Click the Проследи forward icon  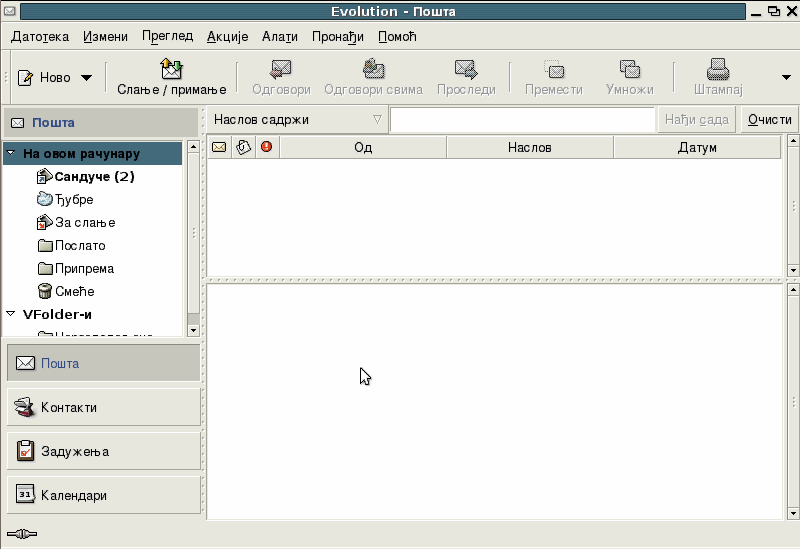(x=466, y=69)
